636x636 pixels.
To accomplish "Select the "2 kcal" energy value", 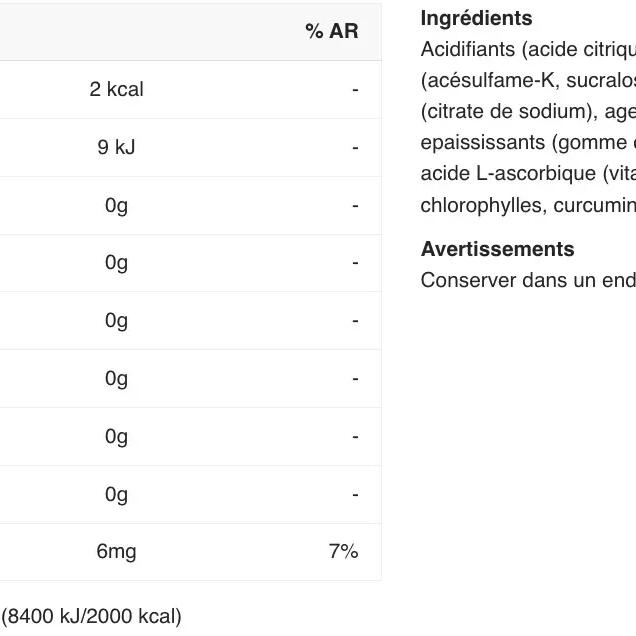I will pos(116,90).
